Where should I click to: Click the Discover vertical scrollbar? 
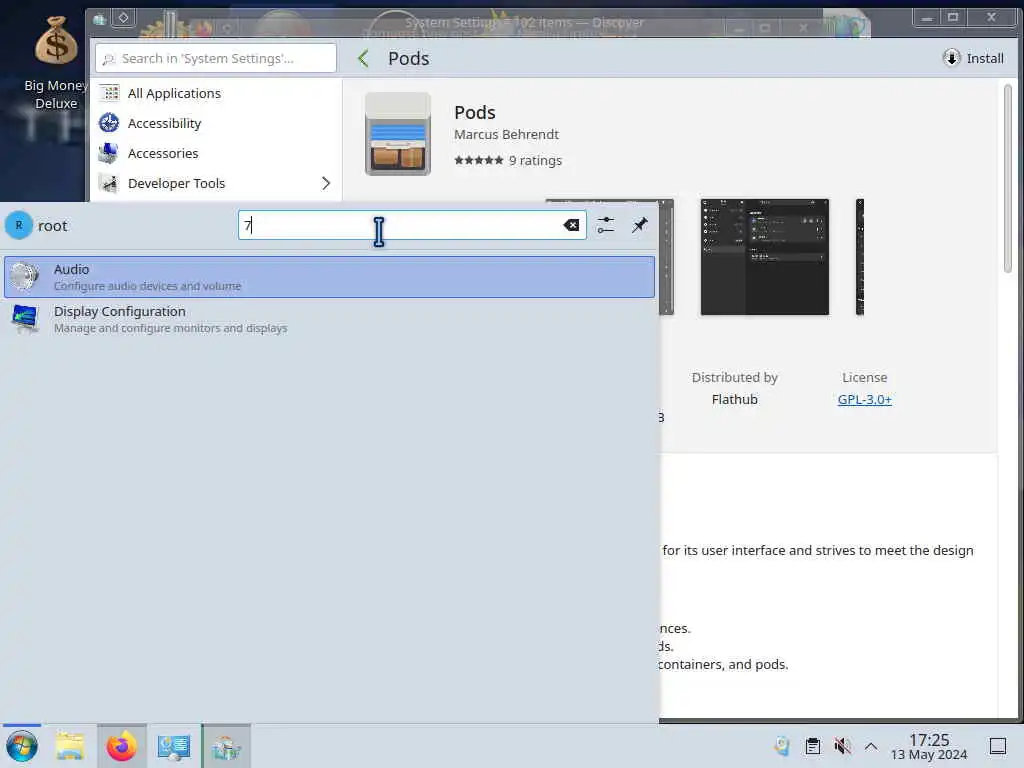point(1008,178)
